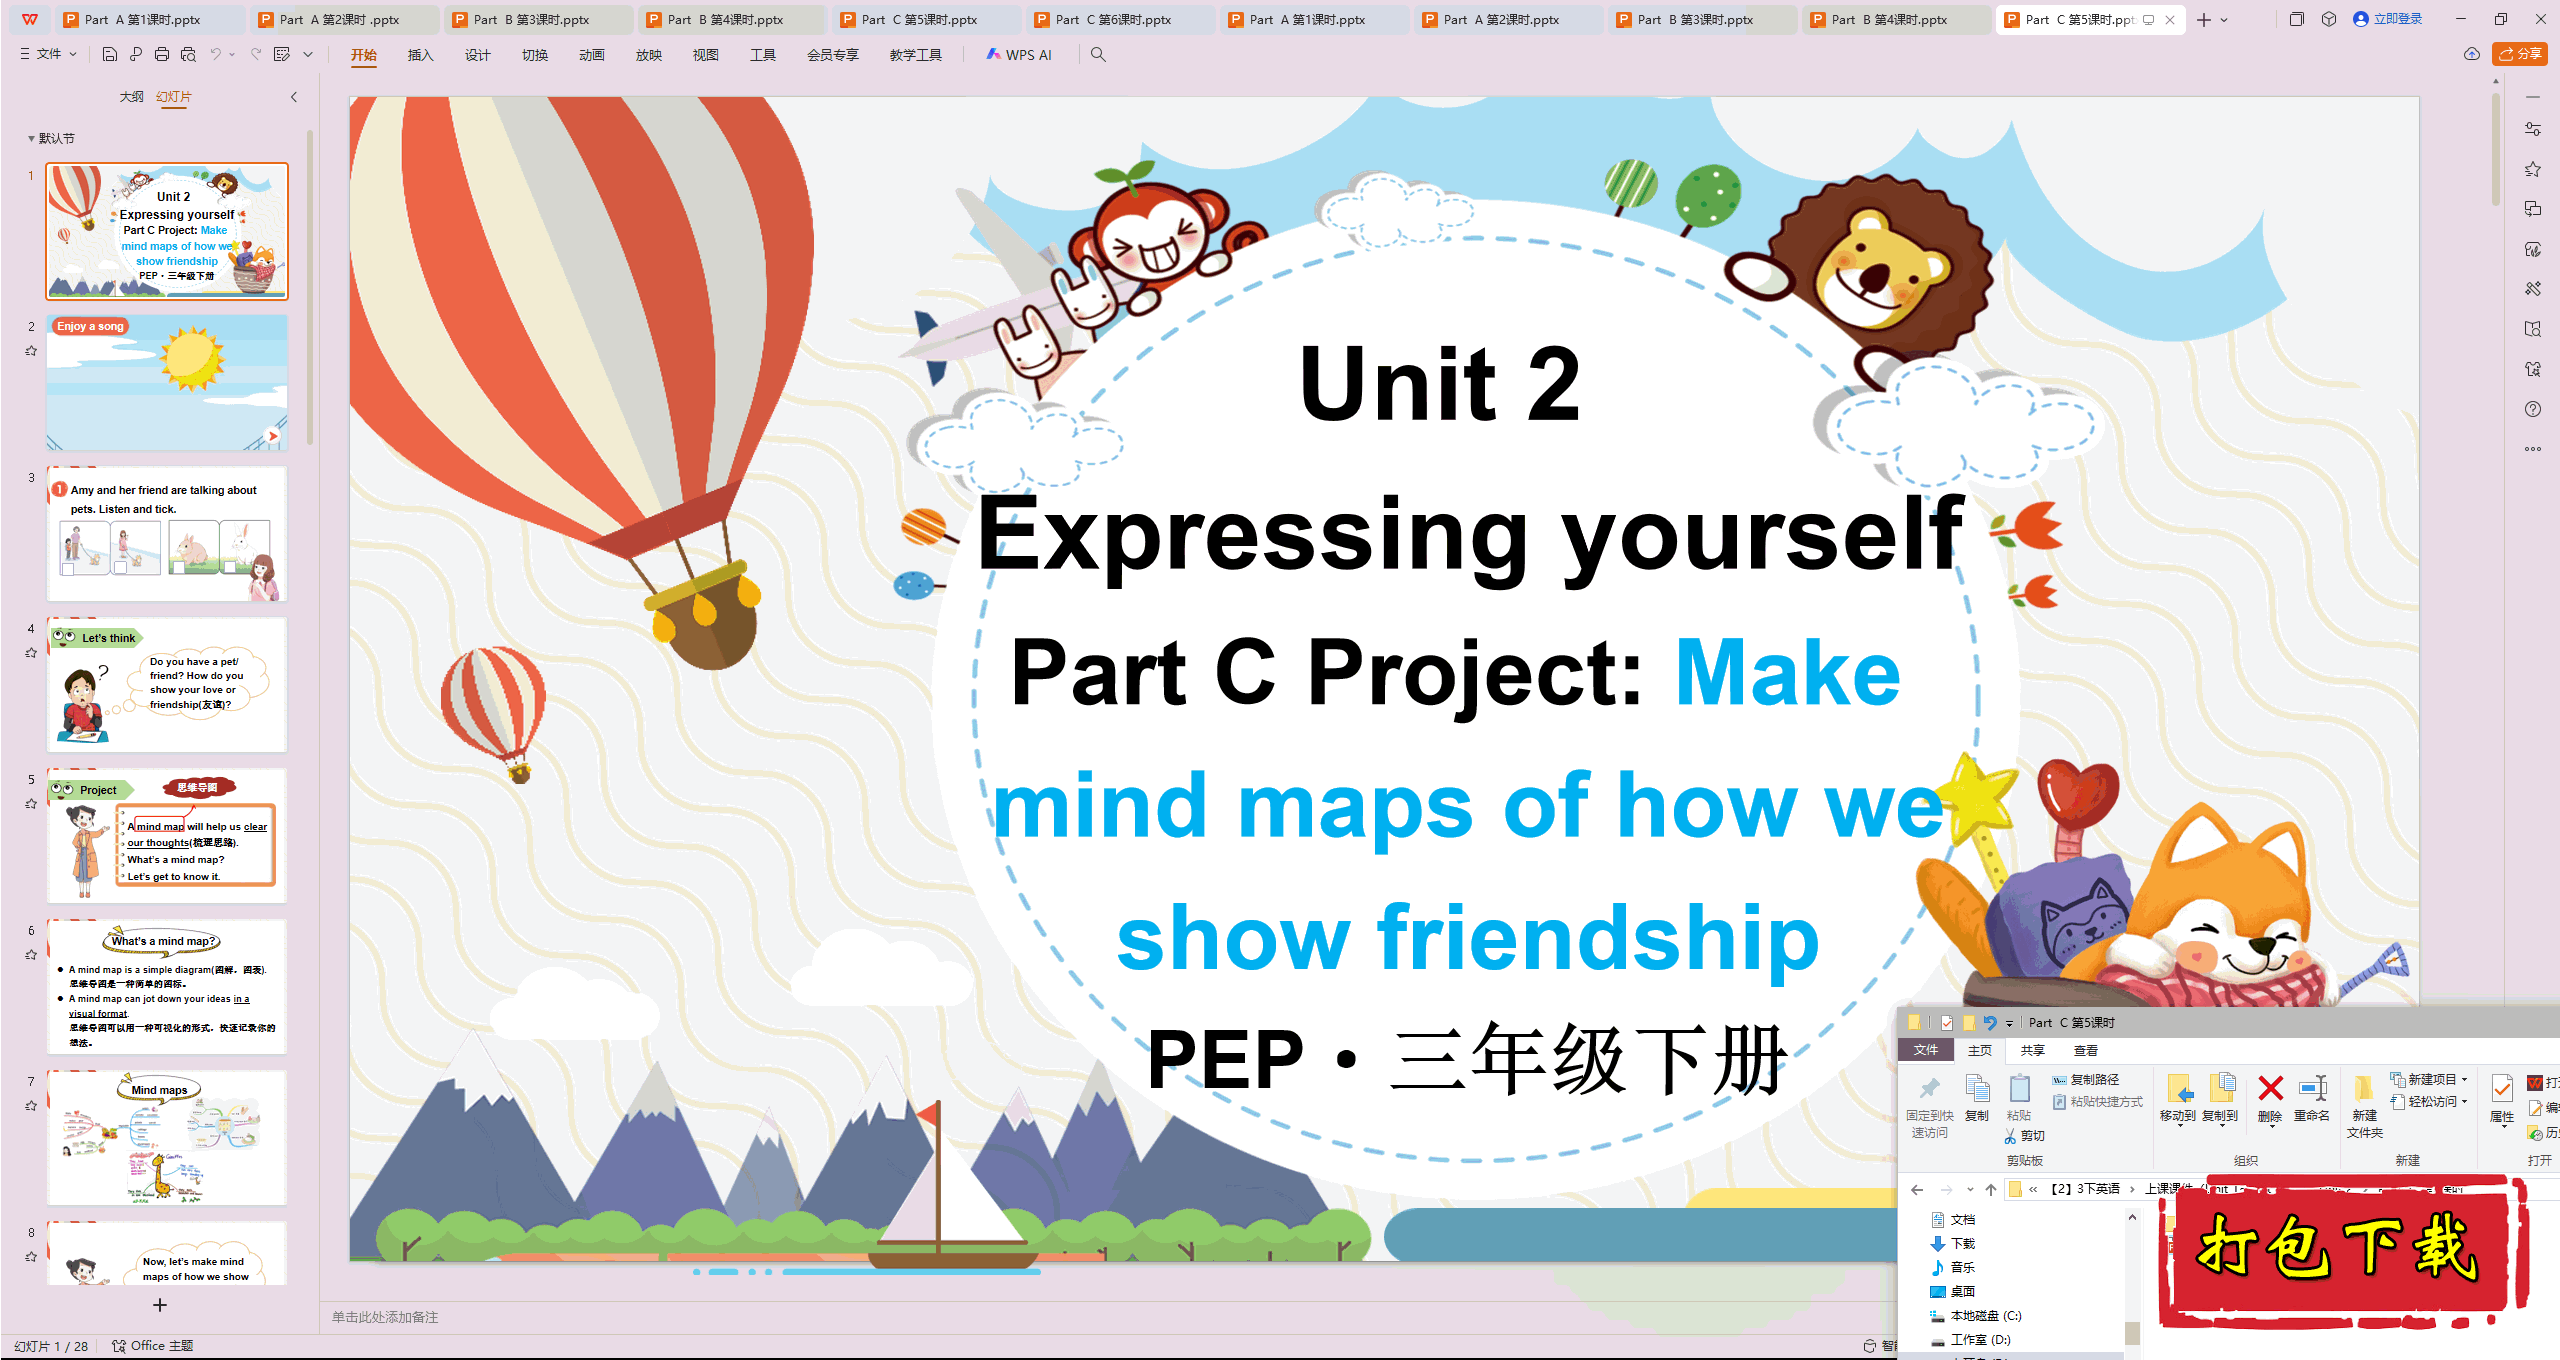Click the notes field 单击此处添加备注

coord(385,1317)
